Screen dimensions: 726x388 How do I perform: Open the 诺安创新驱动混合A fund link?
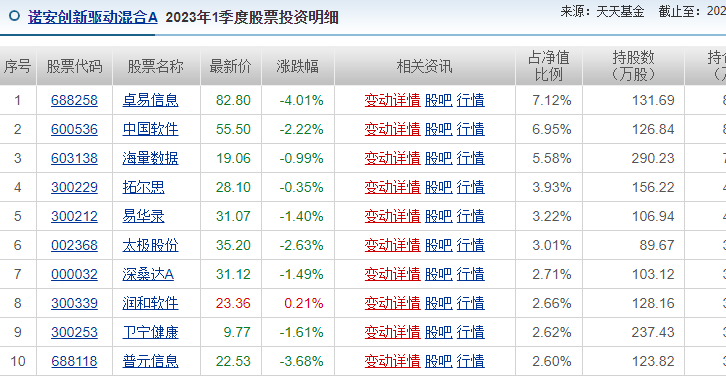[93, 18]
